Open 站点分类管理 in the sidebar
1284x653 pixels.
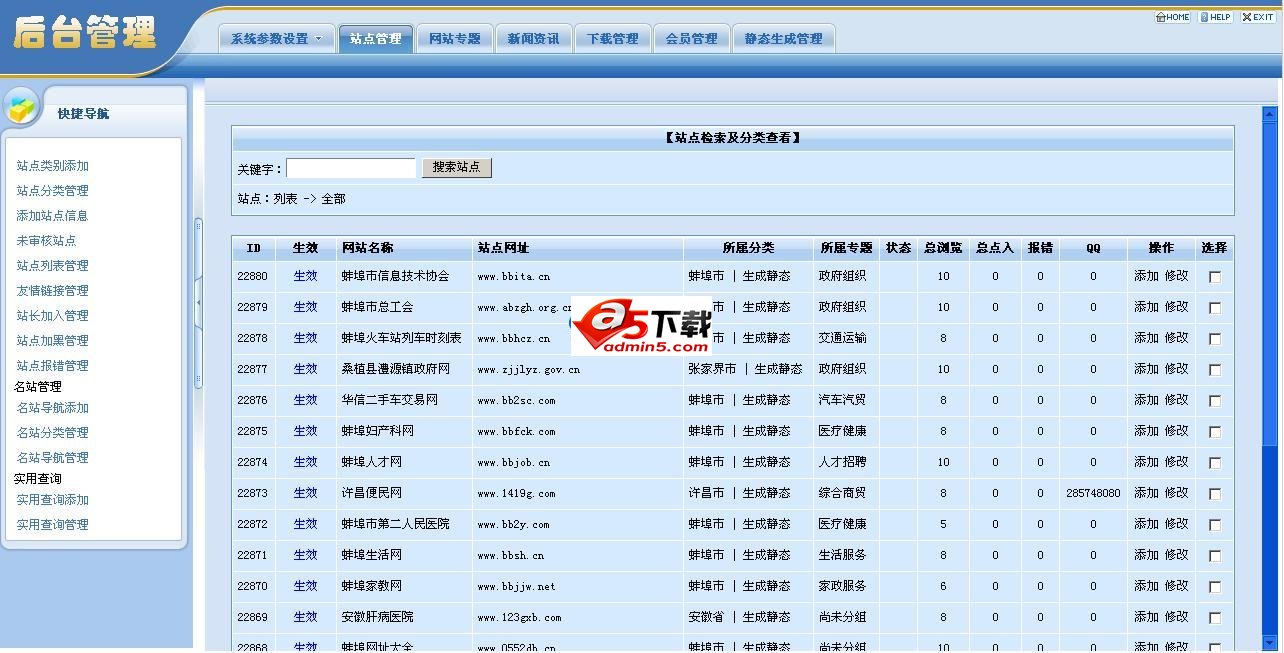(53, 191)
